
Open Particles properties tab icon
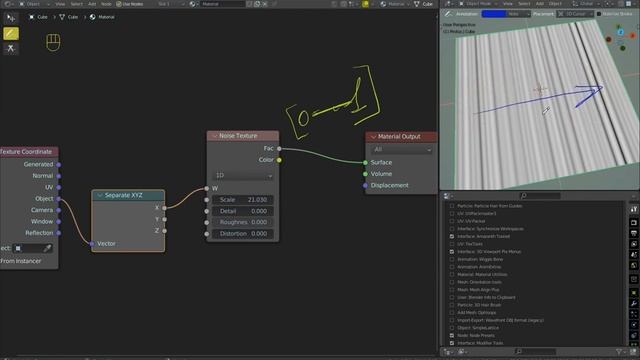(x=633, y=314)
